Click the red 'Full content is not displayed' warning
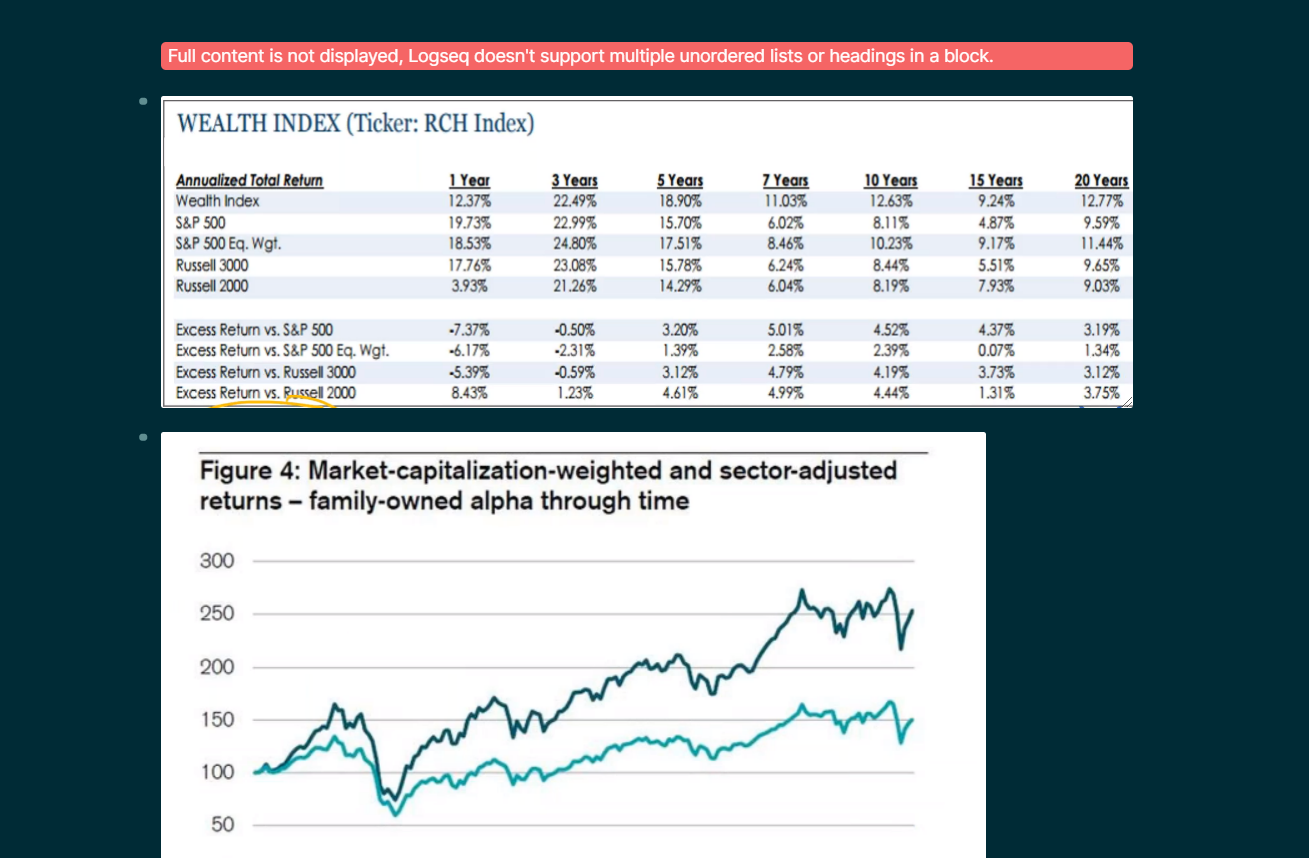 (647, 56)
